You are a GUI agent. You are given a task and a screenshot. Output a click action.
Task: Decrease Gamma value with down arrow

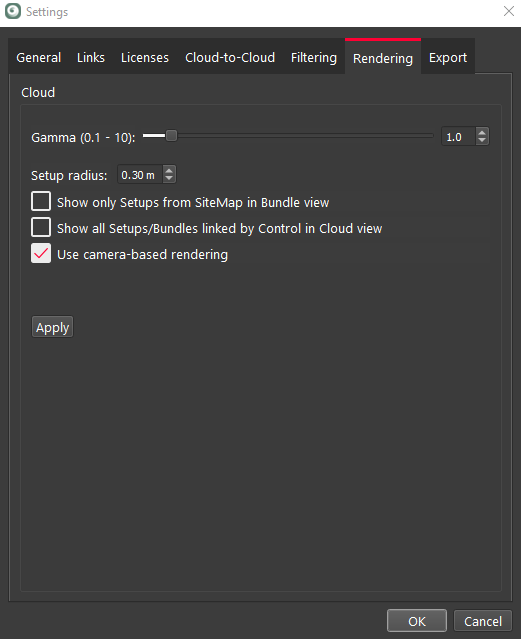pos(482,140)
